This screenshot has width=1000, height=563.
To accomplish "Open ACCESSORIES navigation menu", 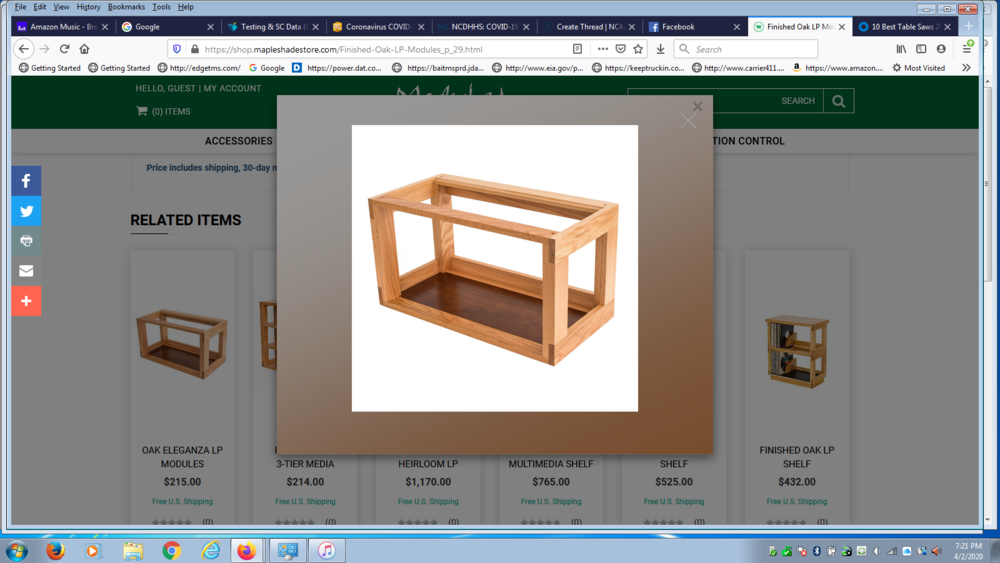I will pyautogui.click(x=239, y=141).
